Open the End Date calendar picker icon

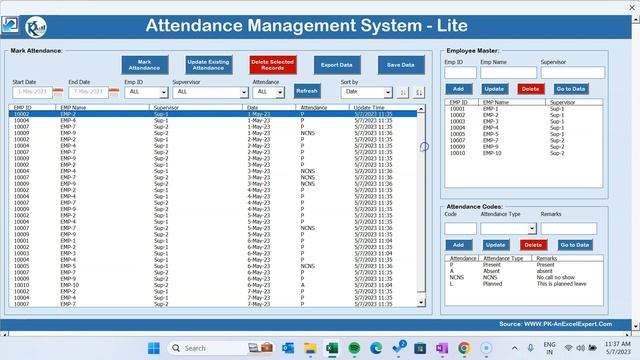tap(114, 92)
